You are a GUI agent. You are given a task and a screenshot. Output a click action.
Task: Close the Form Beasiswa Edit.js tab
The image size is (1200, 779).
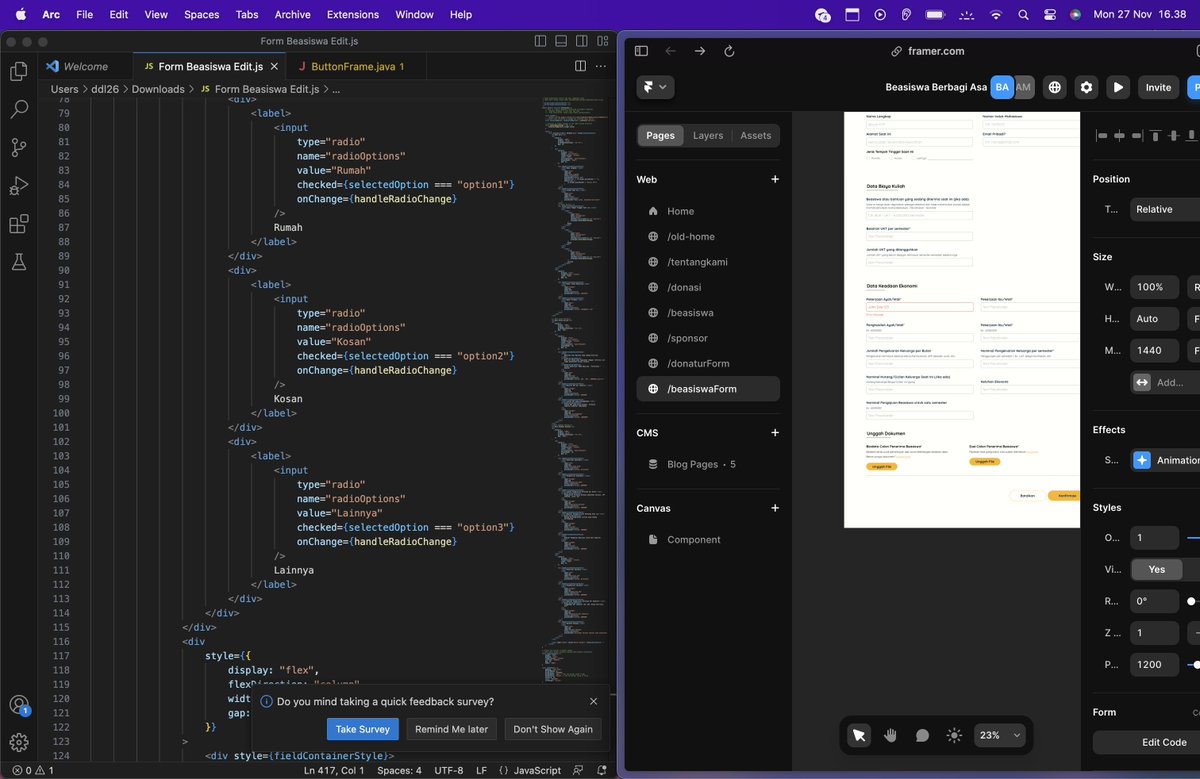(x=276, y=66)
